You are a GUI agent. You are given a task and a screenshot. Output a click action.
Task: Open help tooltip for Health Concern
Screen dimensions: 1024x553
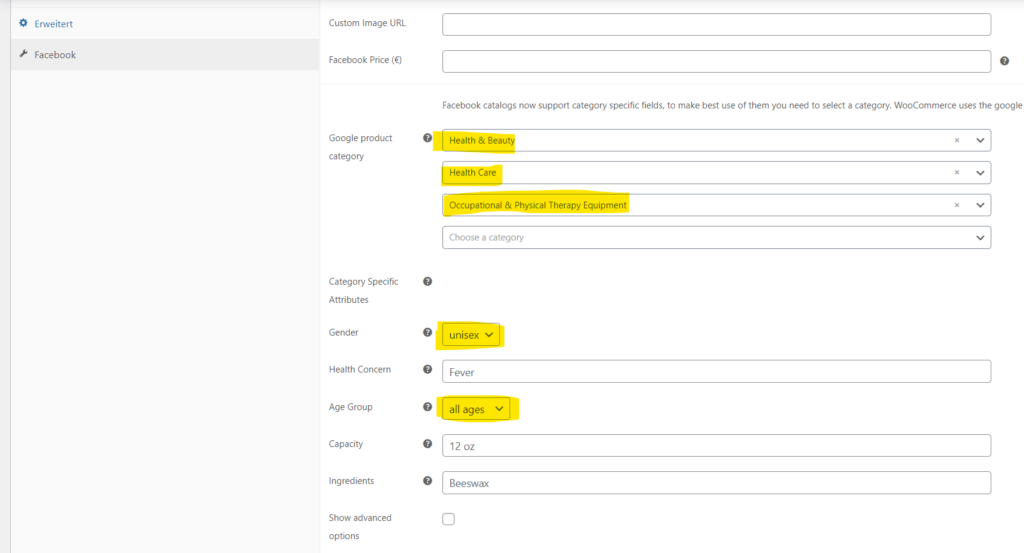[x=427, y=369]
